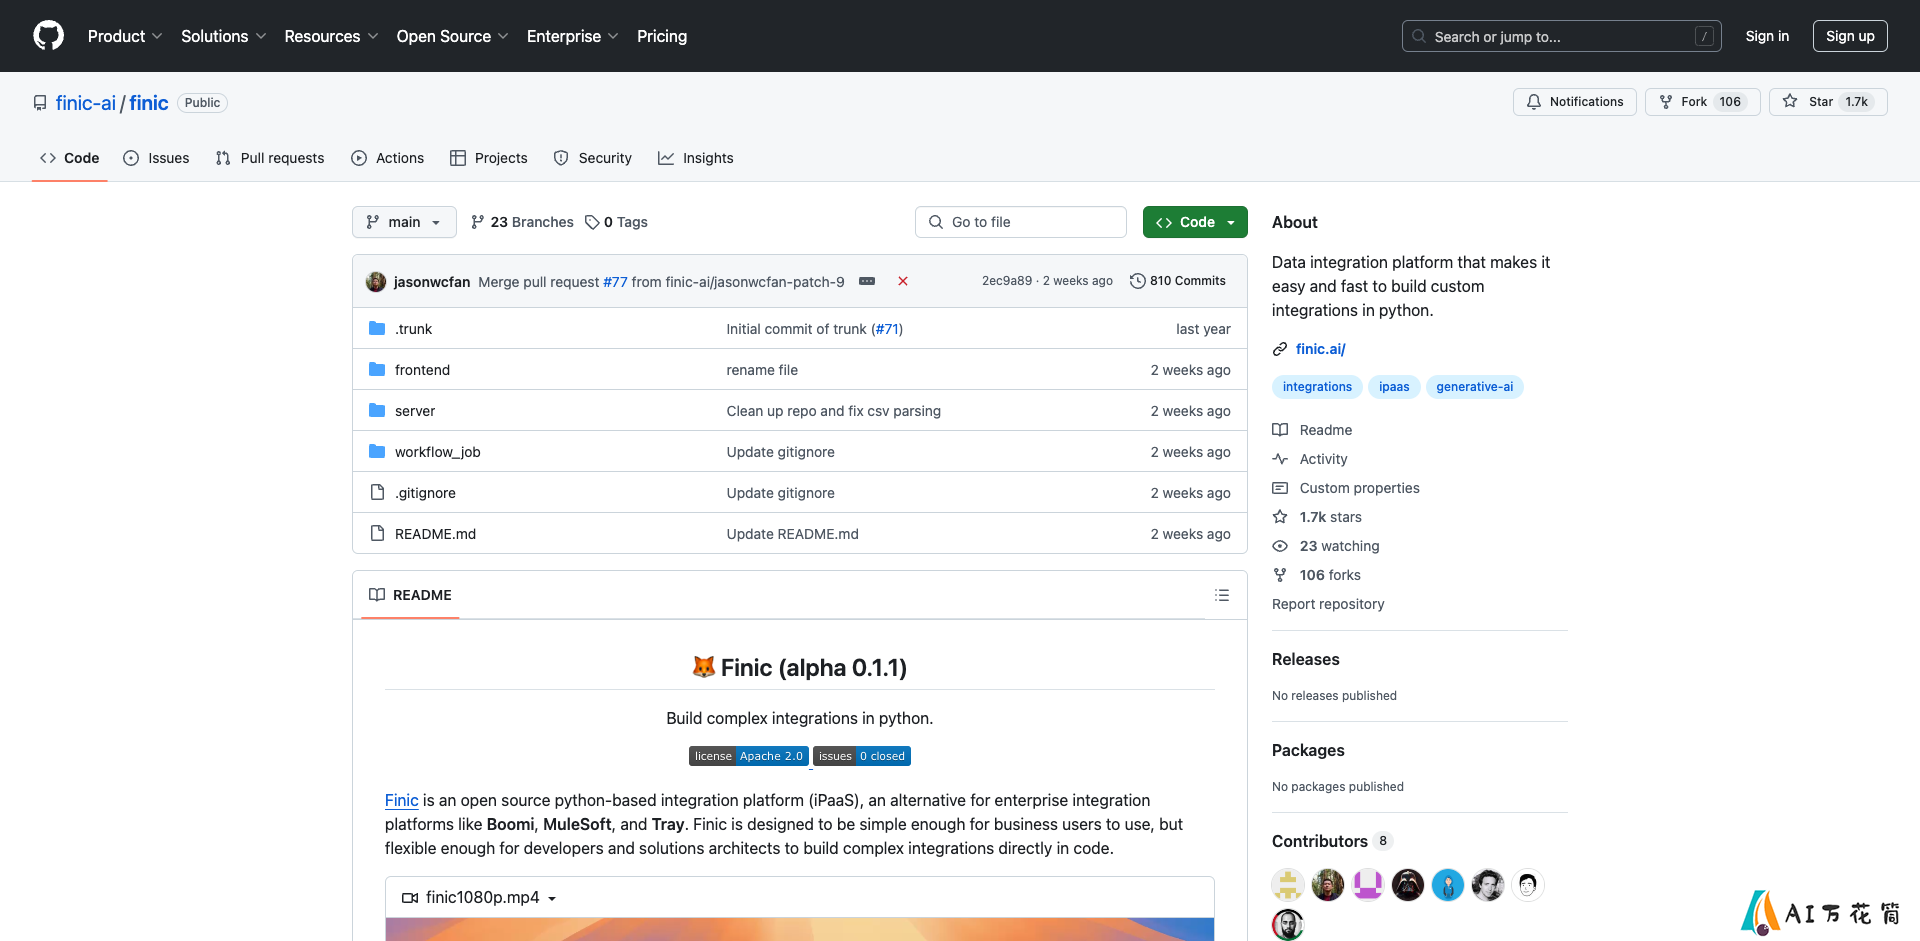Viewport: 1920px width, 941px height.
Task: Click the Sign in link
Action: coord(1767,36)
